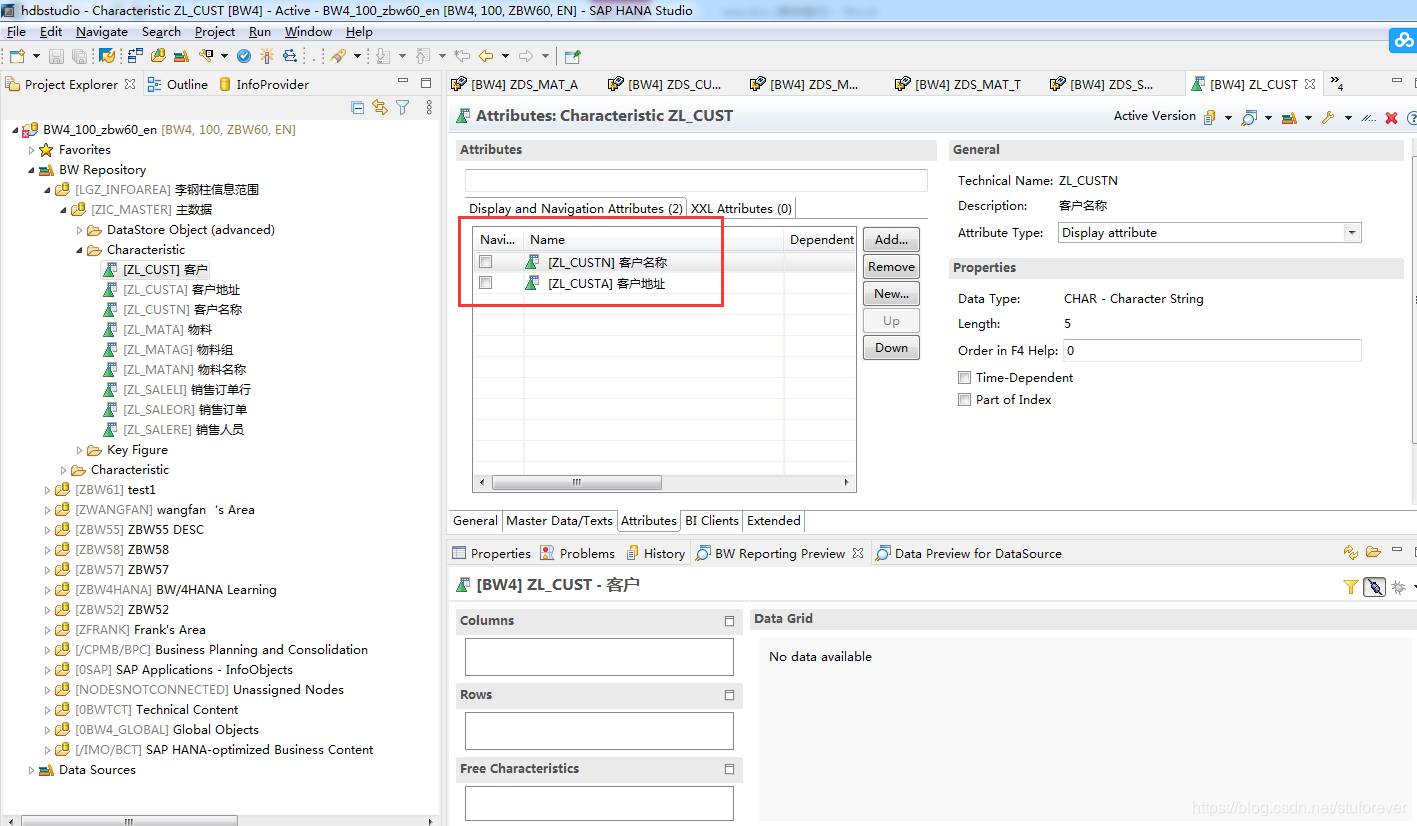
Task: Click the open perspective icon on main toolbar
Action: (573, 56)
